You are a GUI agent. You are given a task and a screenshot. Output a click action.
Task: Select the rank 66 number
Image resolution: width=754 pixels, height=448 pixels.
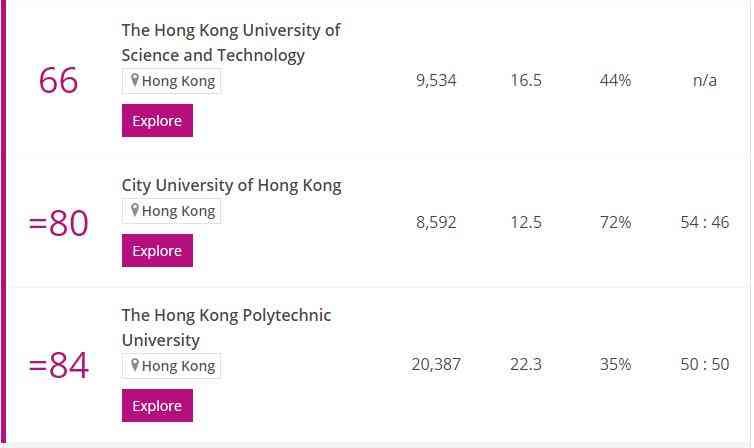(58, 81)
